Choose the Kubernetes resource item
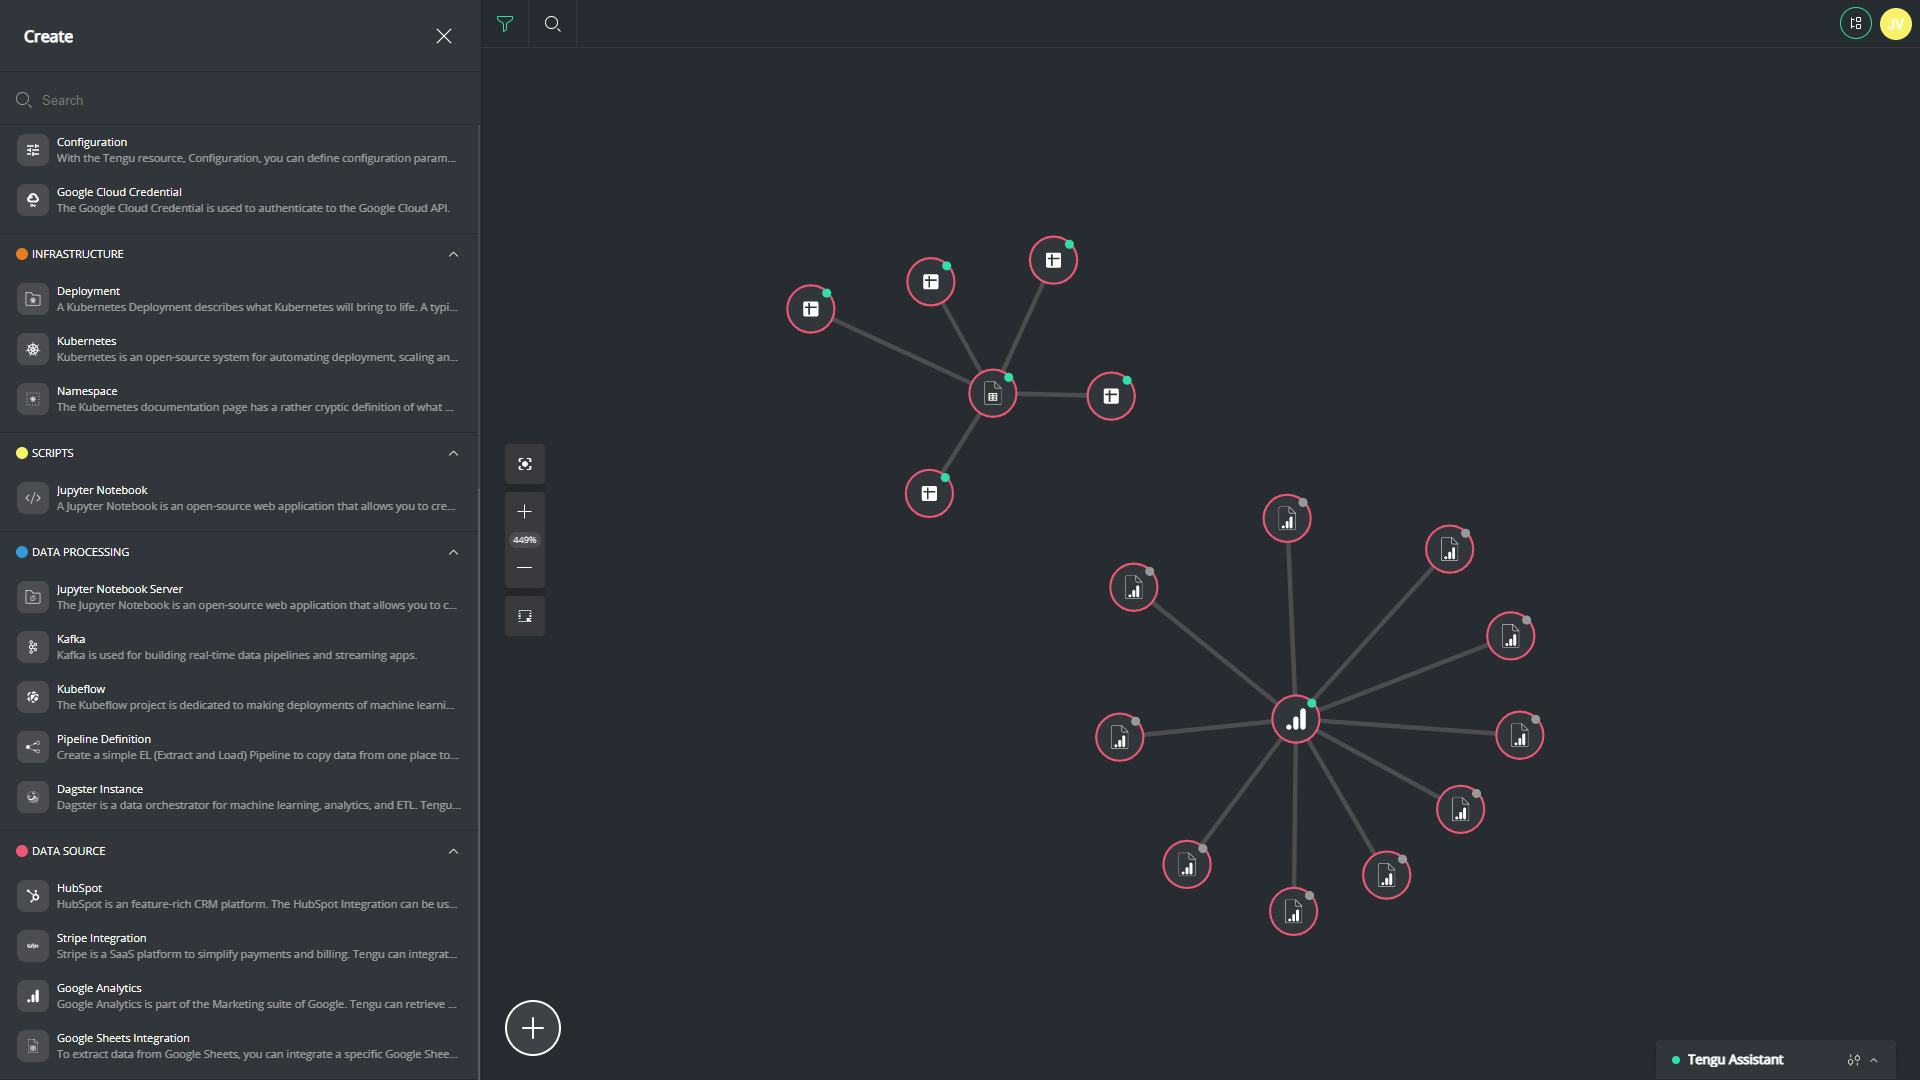The image size is (1920, 1080). coord(238,349)
